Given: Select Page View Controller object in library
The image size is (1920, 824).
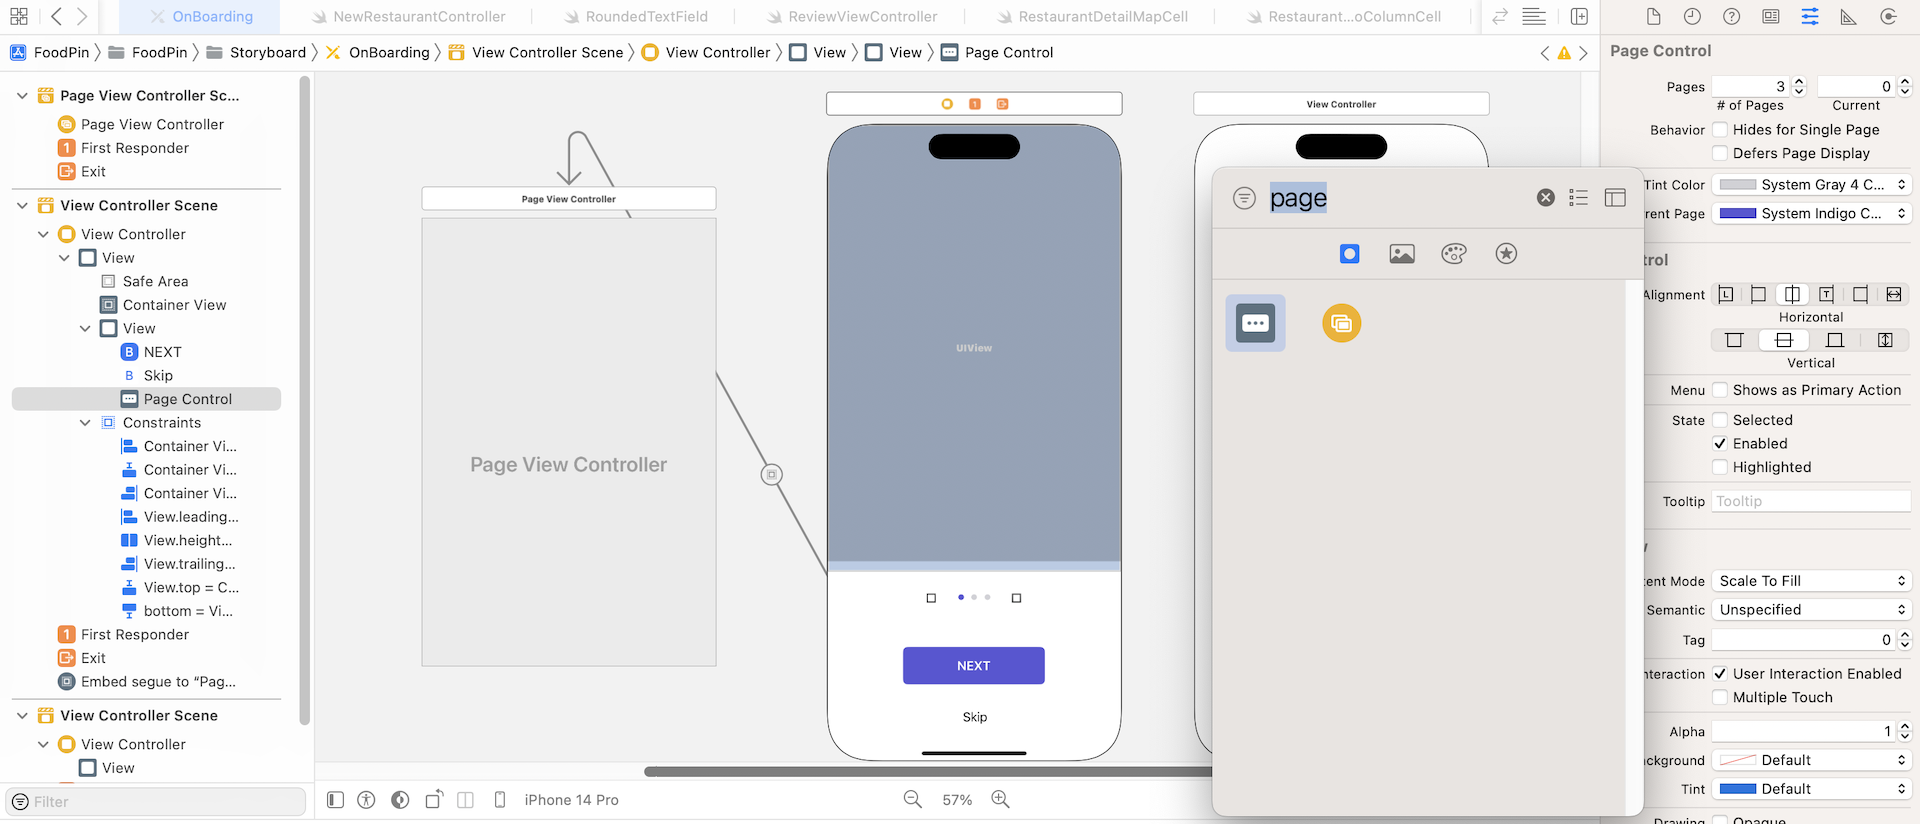Looking at the screenshot, I should pyautogui.click(x=1342, y=323).
